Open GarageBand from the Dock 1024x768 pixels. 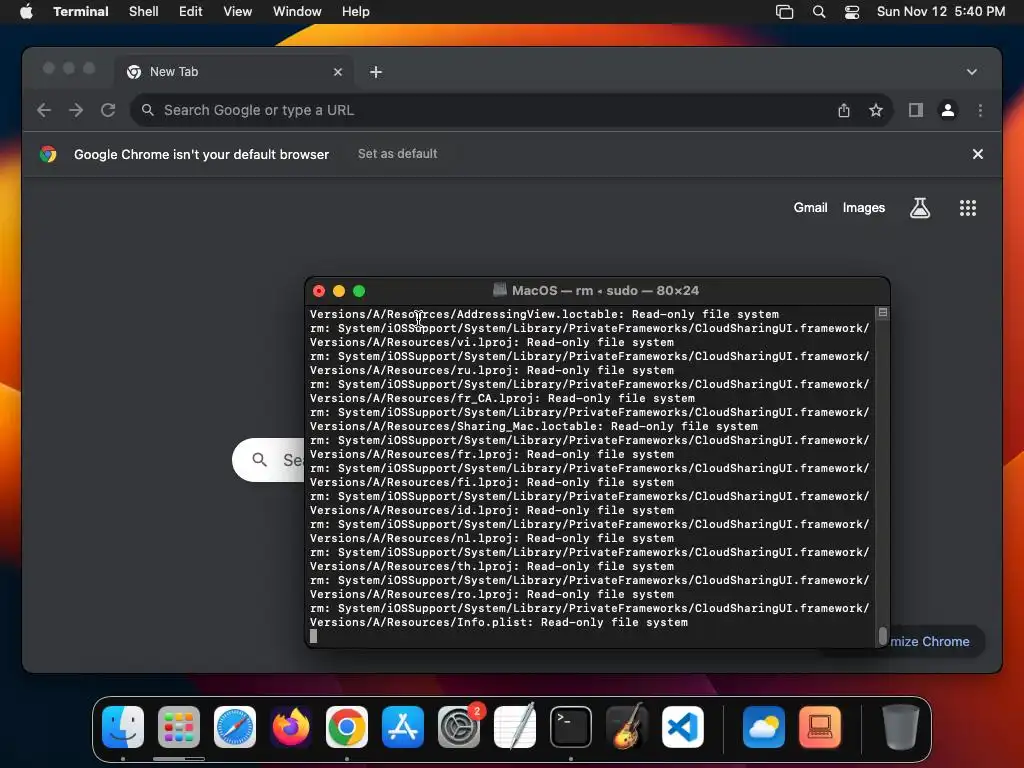point(627,727)
